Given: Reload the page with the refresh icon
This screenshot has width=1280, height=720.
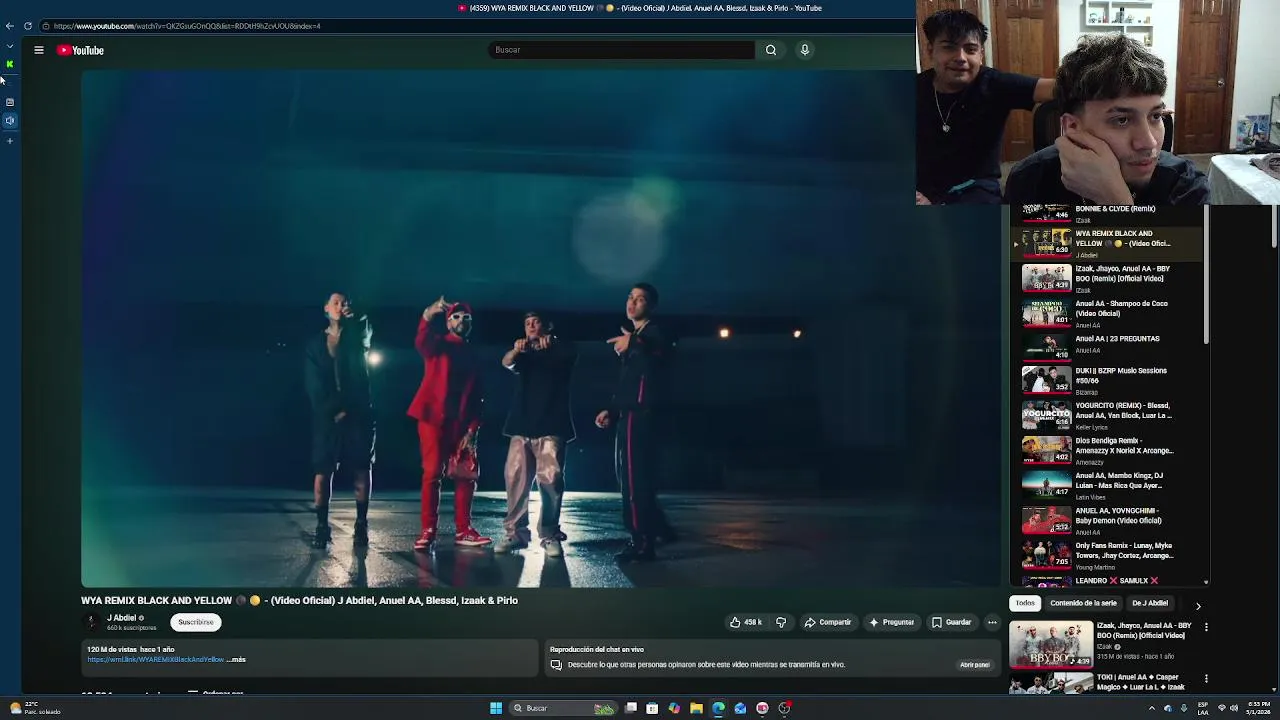Looking at the screenshot, I should coord(28,26).
